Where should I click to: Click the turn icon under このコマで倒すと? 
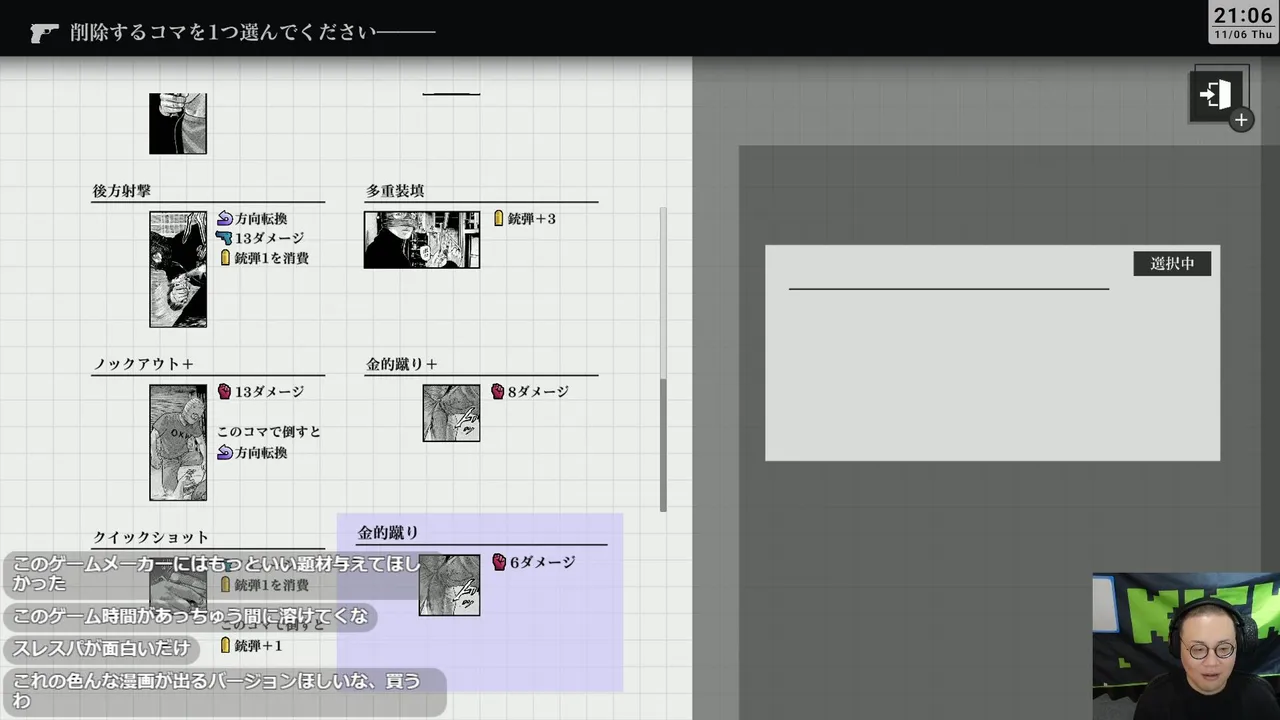coord(225,452)
